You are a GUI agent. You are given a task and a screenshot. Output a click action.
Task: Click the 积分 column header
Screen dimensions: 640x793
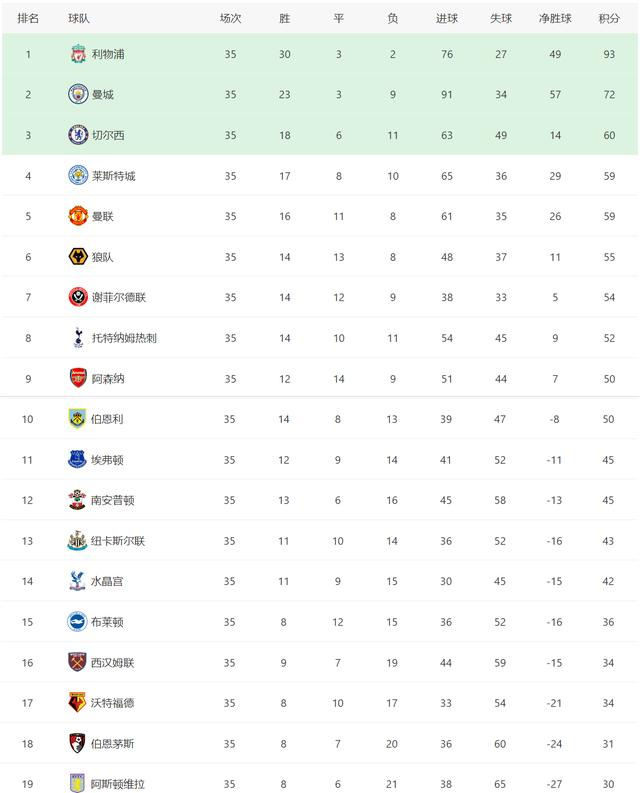pyautogui.click(x=609, y=18)
